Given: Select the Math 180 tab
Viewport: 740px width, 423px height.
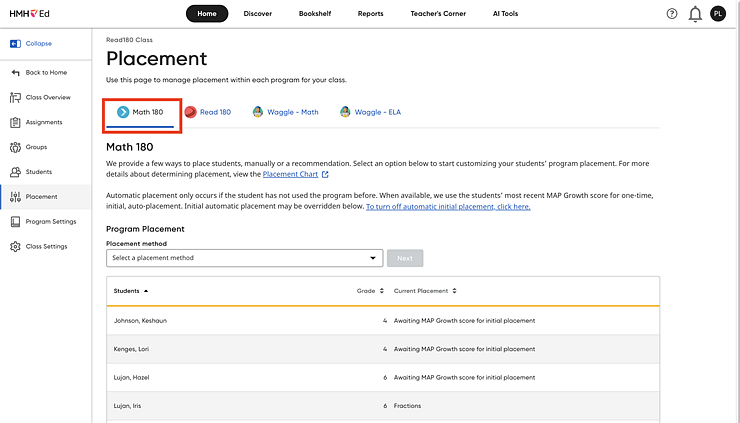Looking at the screenshot, I should [140, 113].
